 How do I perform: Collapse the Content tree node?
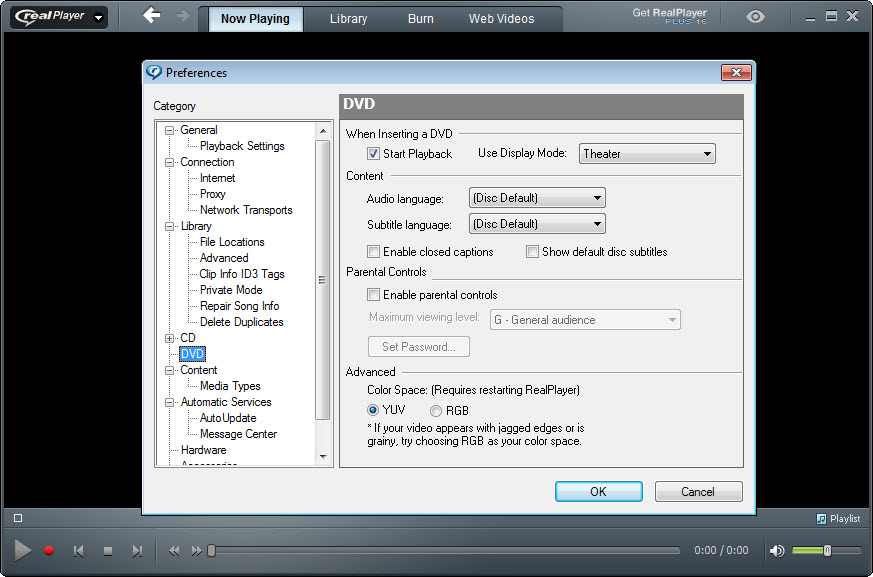(169, 371)
